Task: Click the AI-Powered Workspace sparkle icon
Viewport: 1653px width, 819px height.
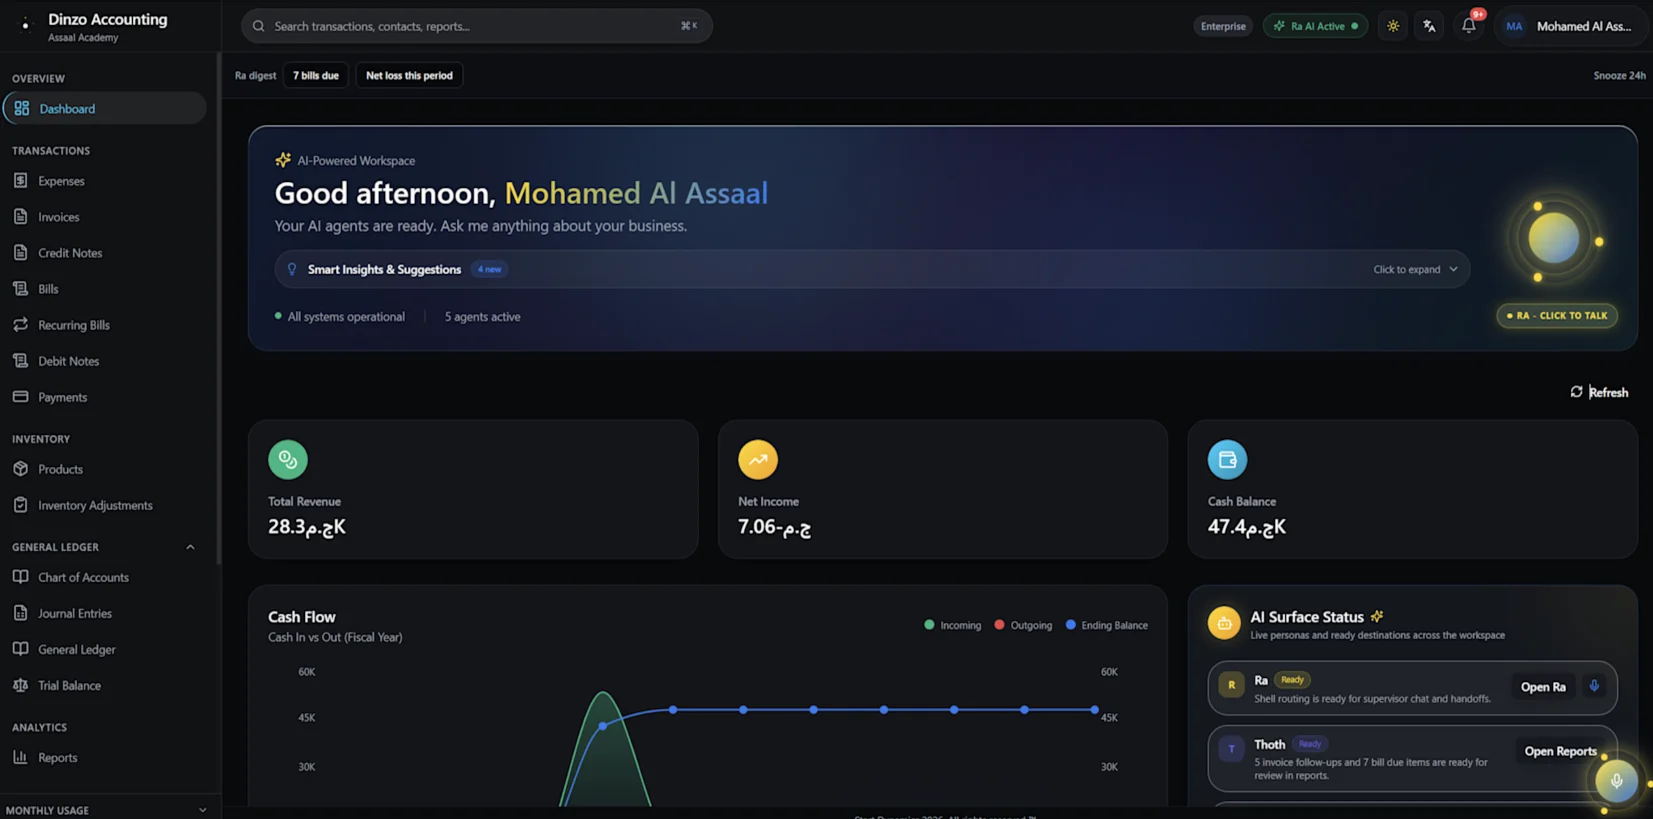Action: 283,160
